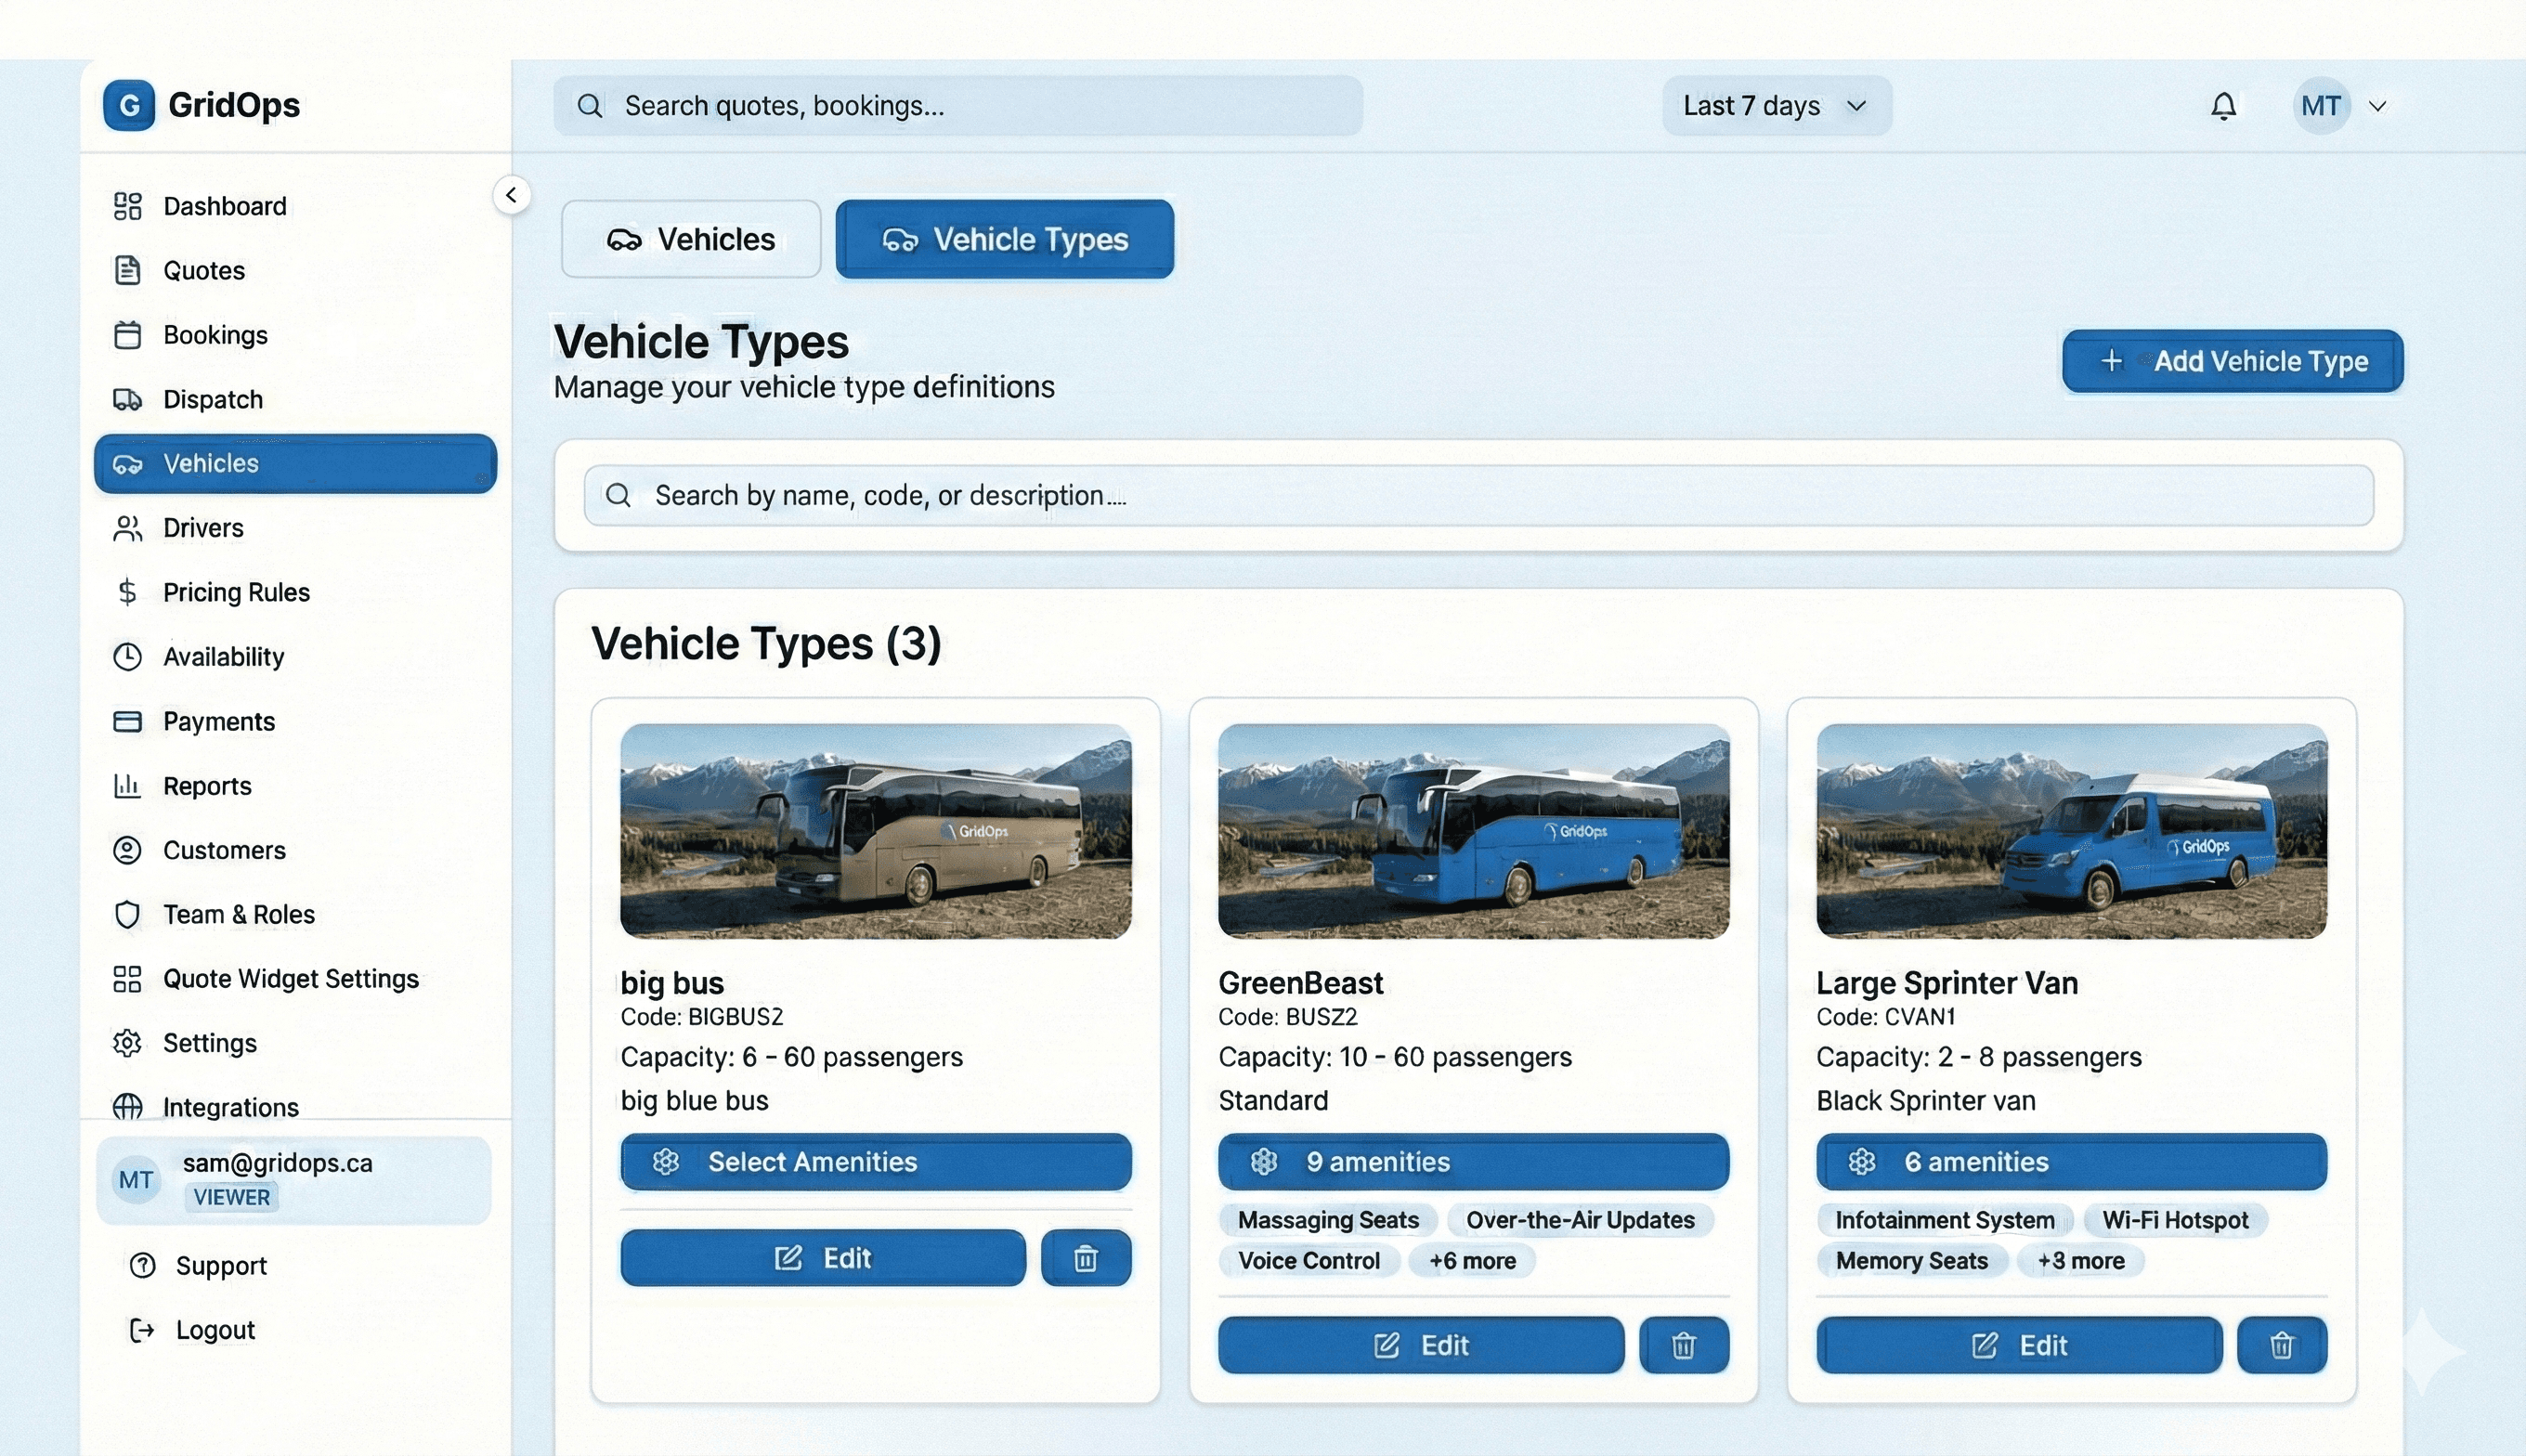Image resolution: width=2526 pixels, height=1456 pixels.
Task: Switch to the Vehicles tab
Action: coord(691,239)
